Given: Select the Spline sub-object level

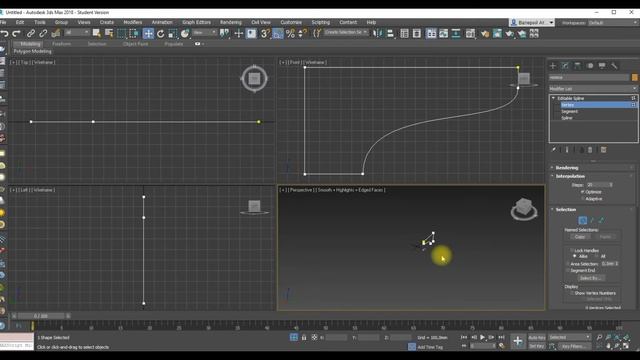Looking at the screenshot, I should click(x=567, y=118).
